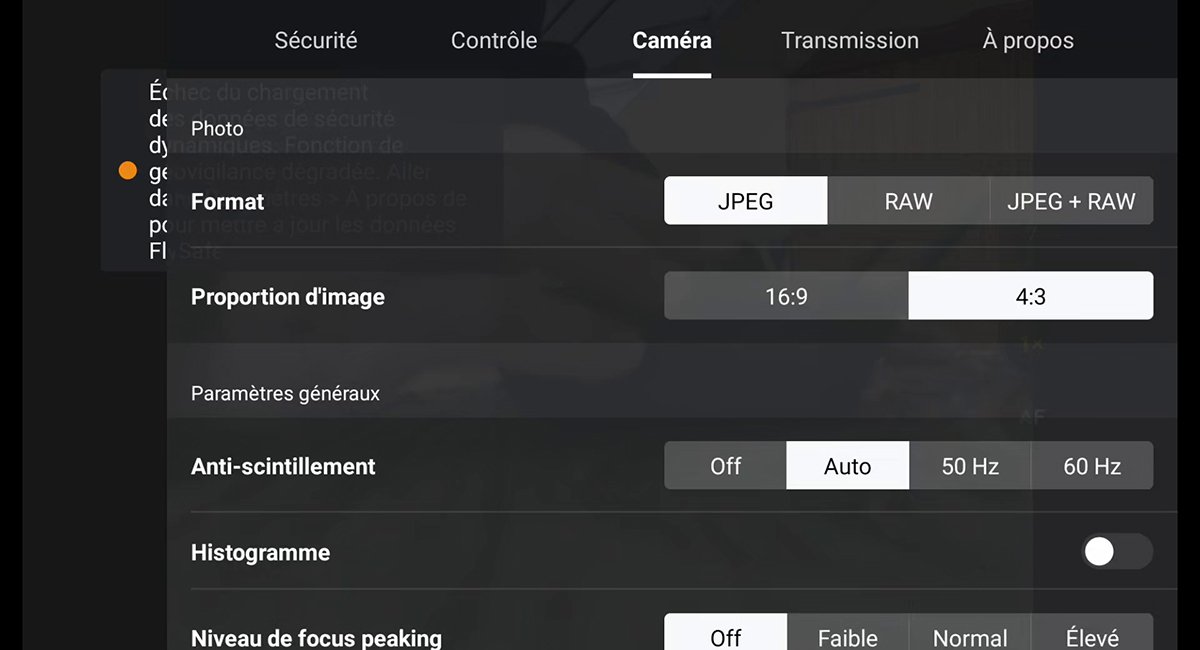
Task: Choose Normal focus peaking level
Action: [970, 633]
